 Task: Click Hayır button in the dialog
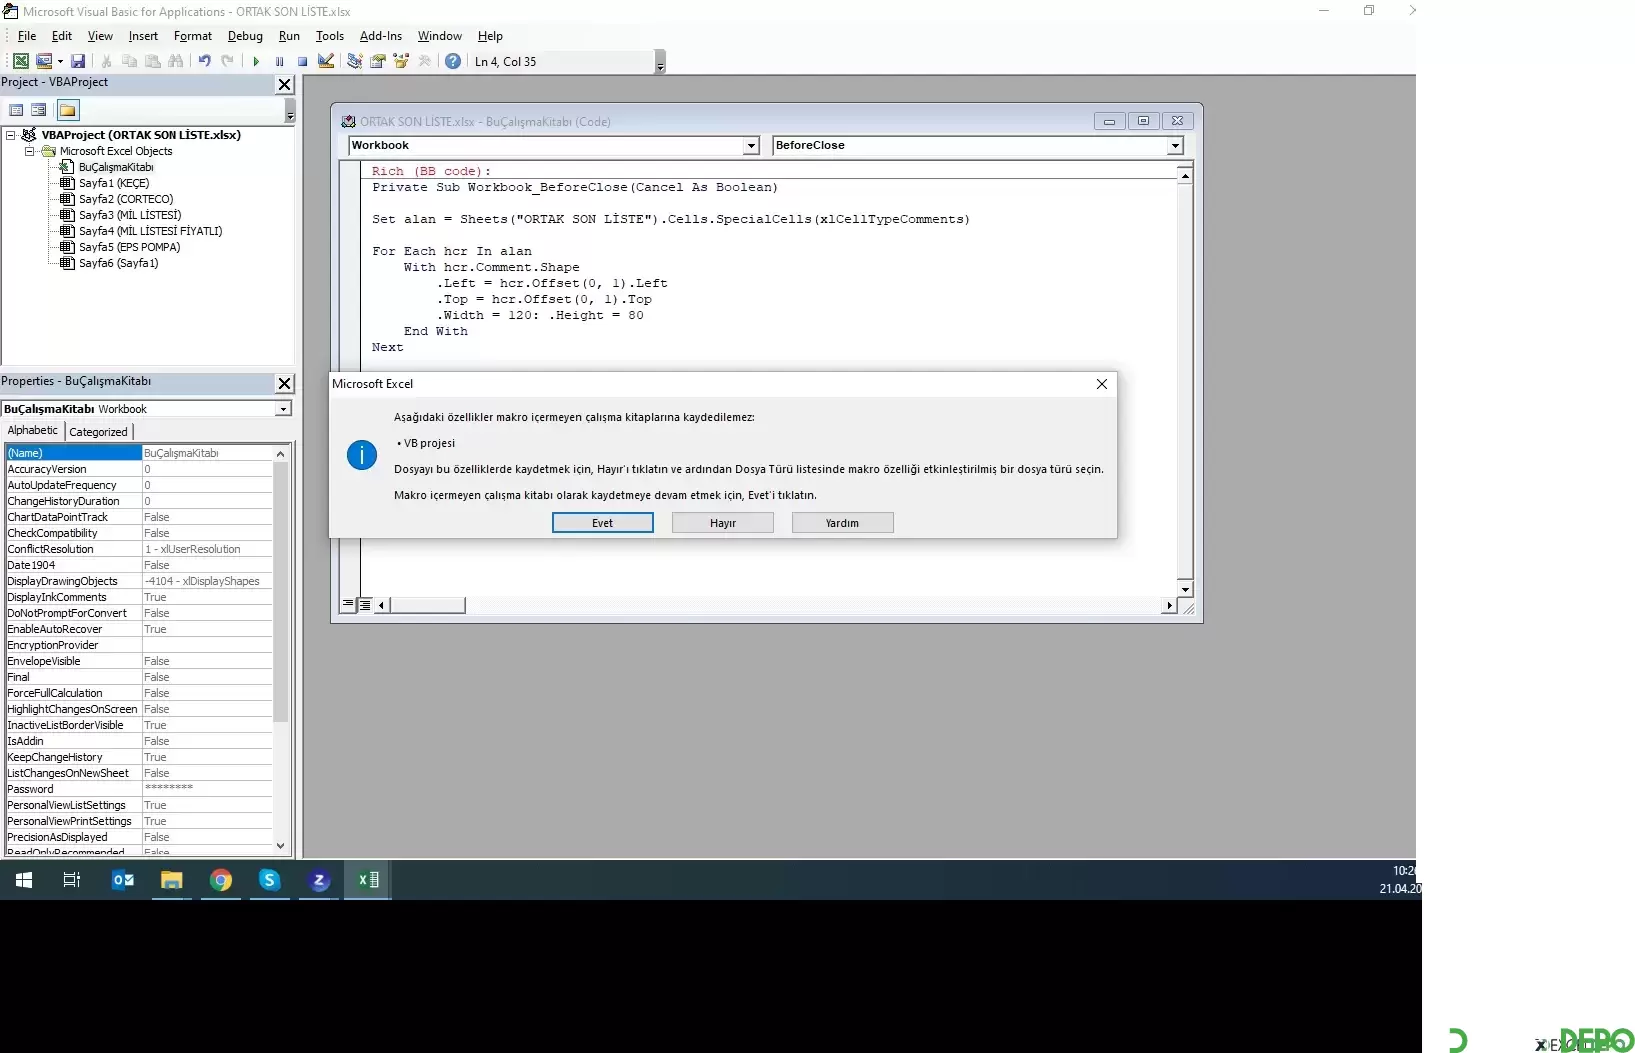tap(723, 523)
